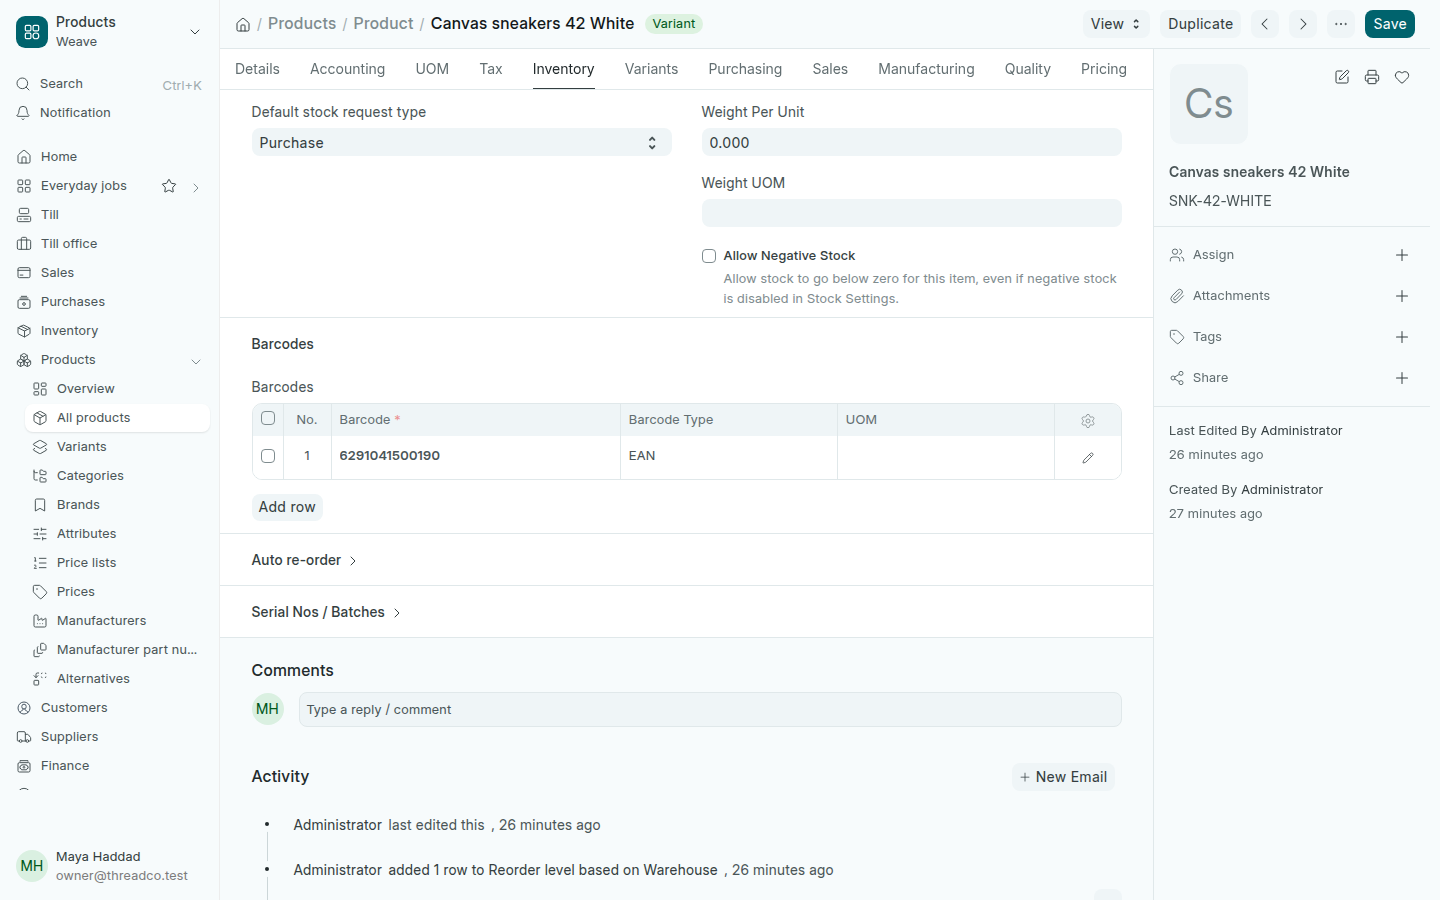Toggle the select-all barcodes header checkbox
Viewport: 1440px width, 900px height.
pos(268,418)
